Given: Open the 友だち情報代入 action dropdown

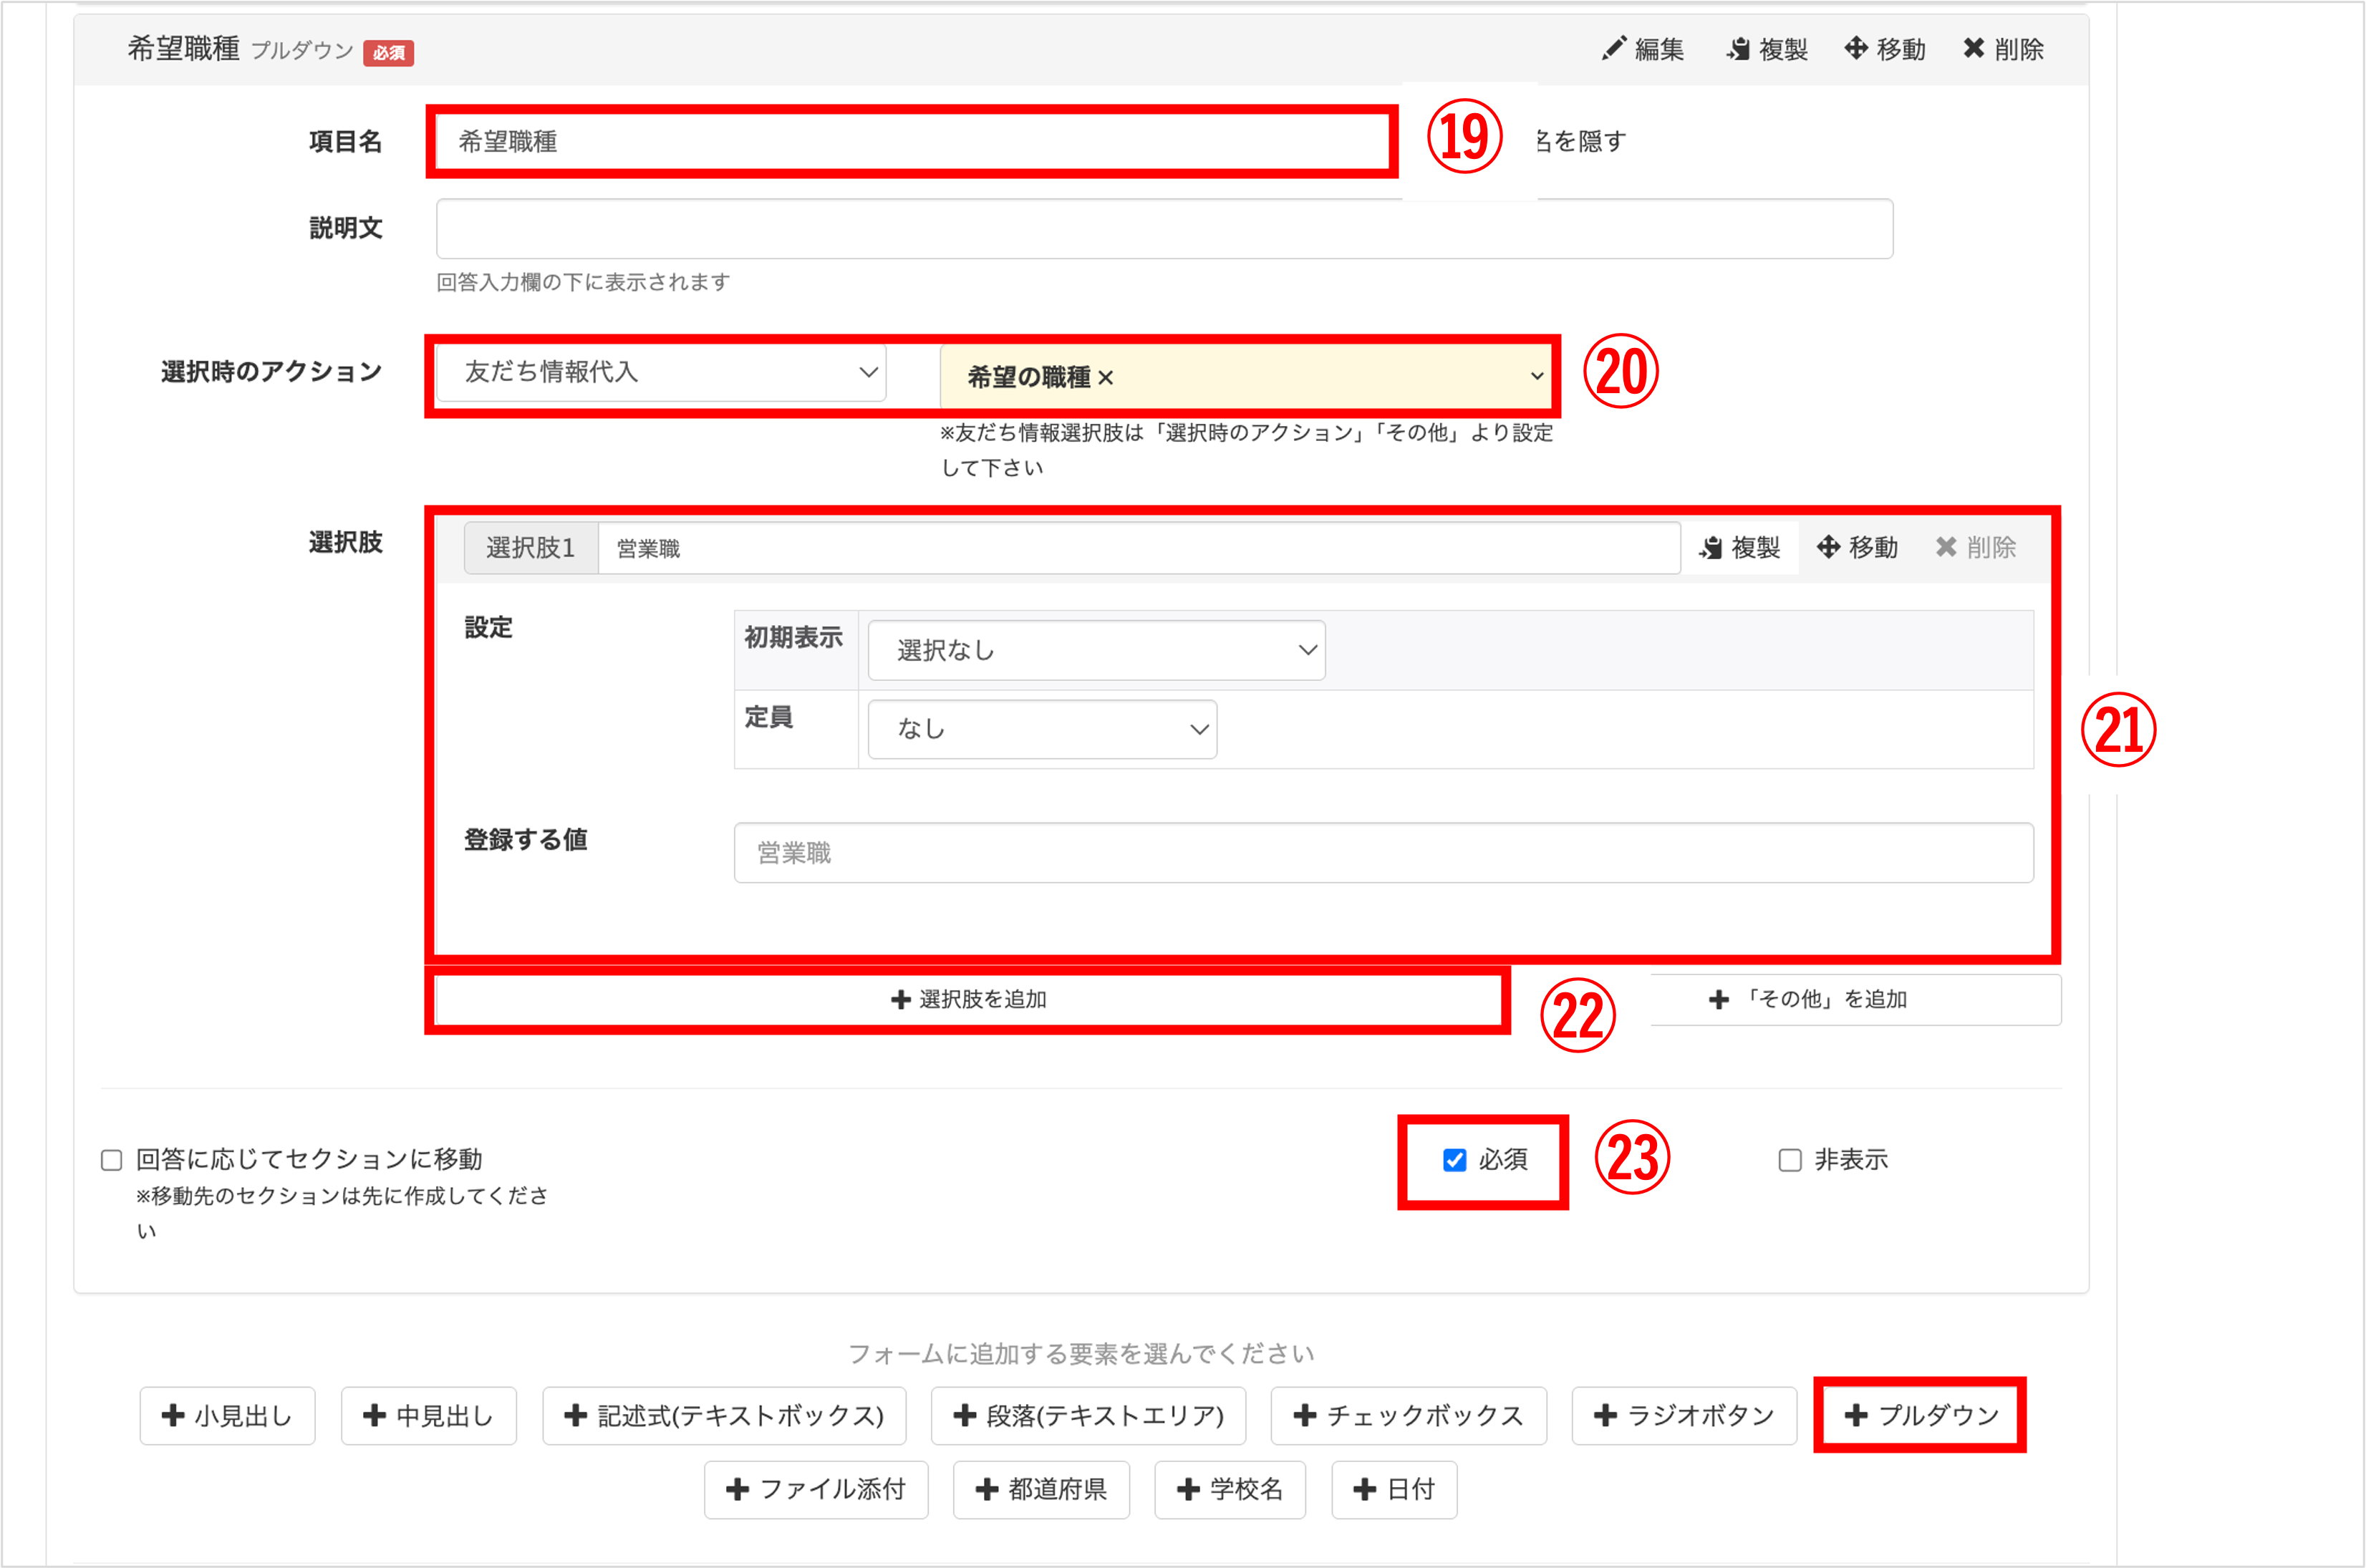Looking at the screenshot, I should [660, 372].
